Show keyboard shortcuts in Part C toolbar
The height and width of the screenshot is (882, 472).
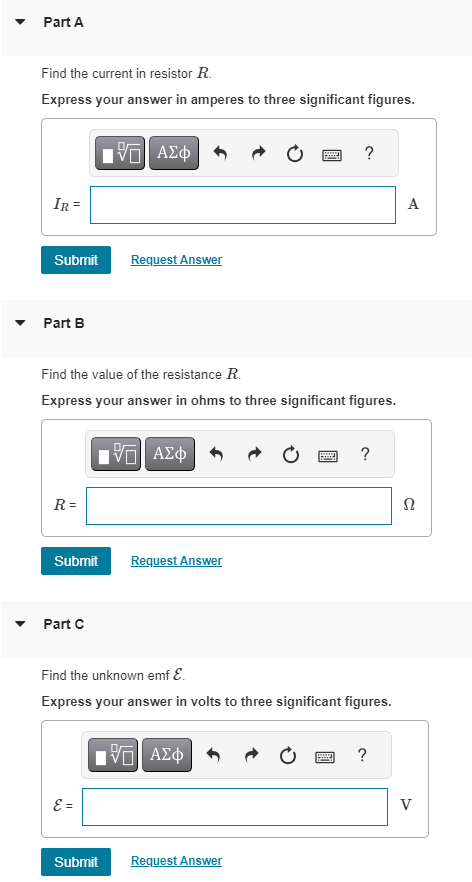pos(325,755)
